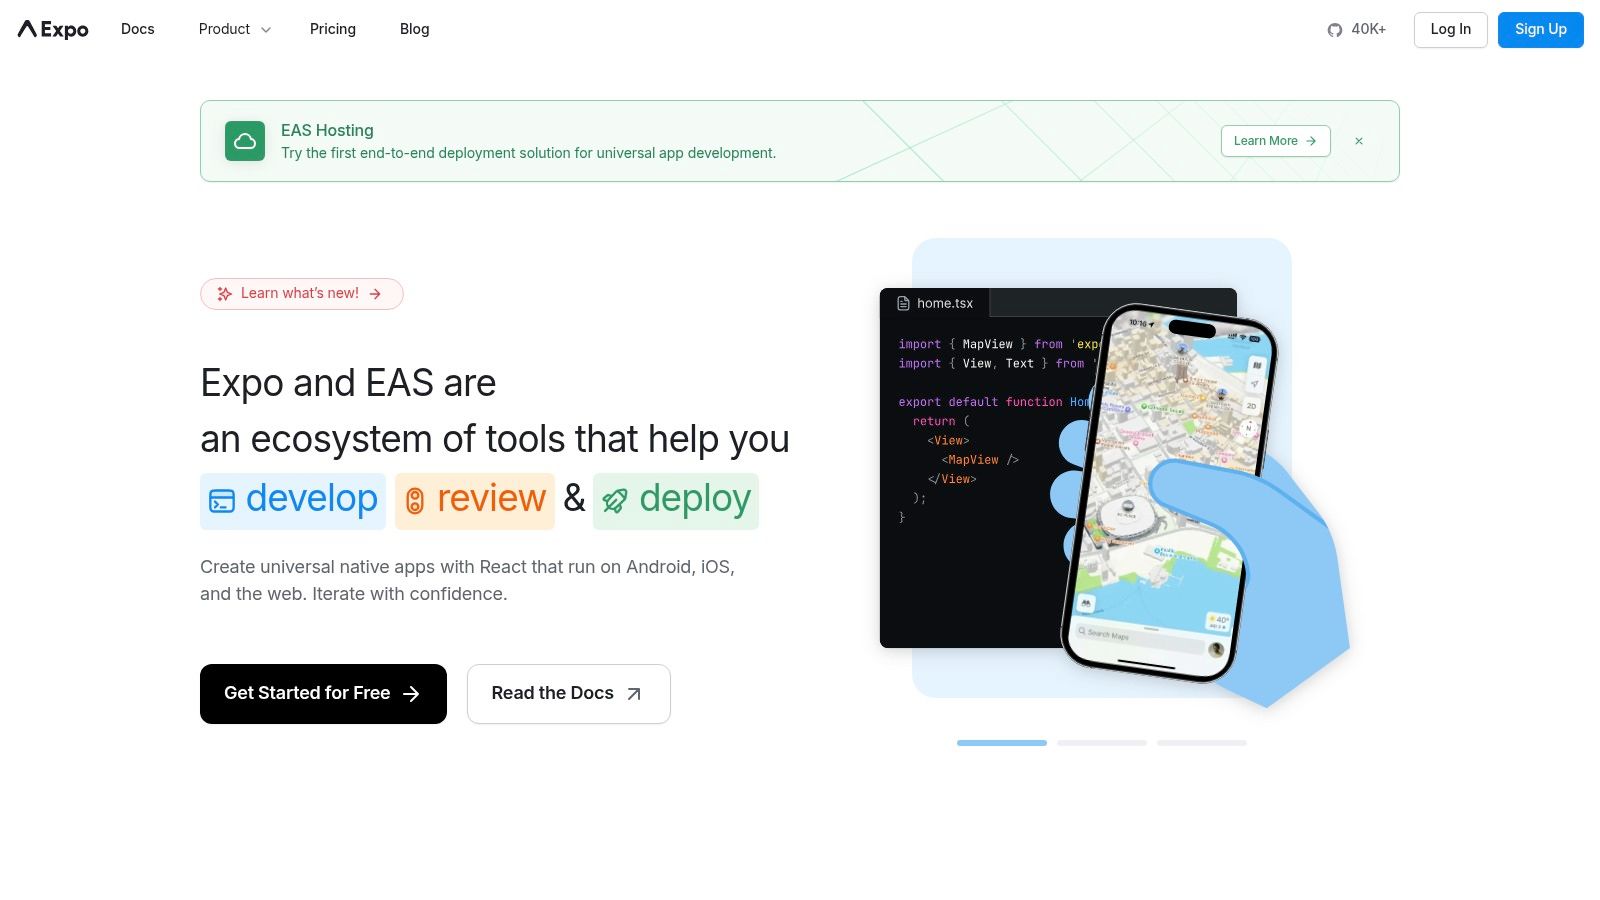Dismiss the EAS Hosting banner
The width and height of the screenshot is (1600, 900).
[x=1359, y=141]
